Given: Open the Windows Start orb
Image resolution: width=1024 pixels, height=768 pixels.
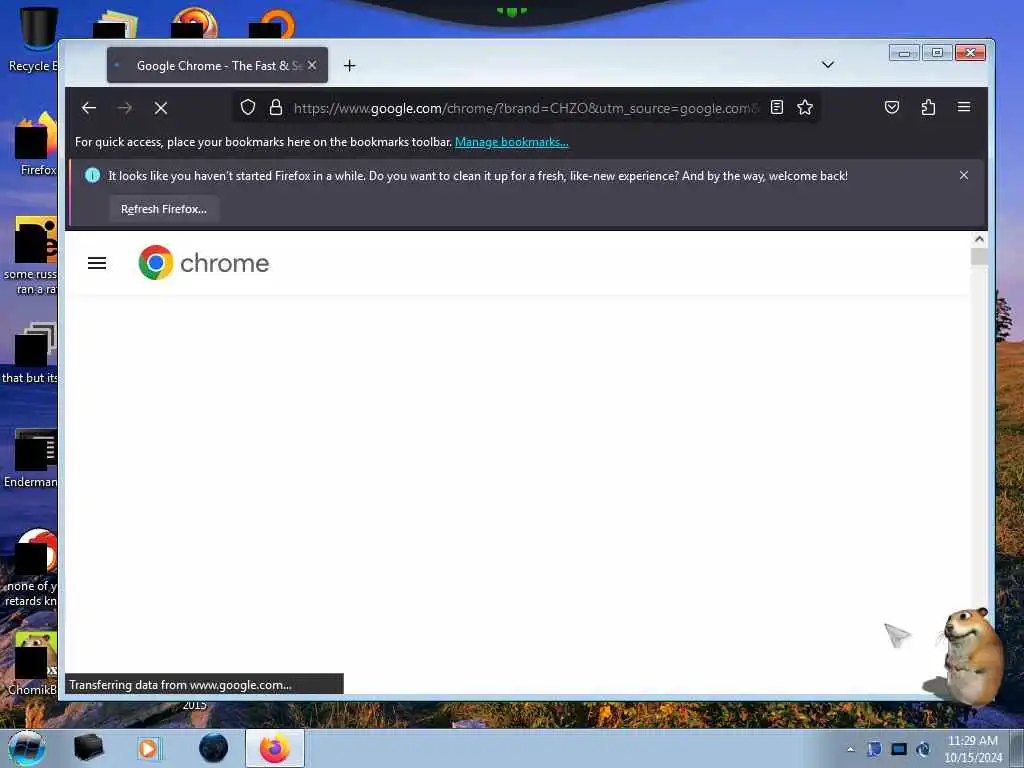Looking at the screenshot, I should 27,748.
